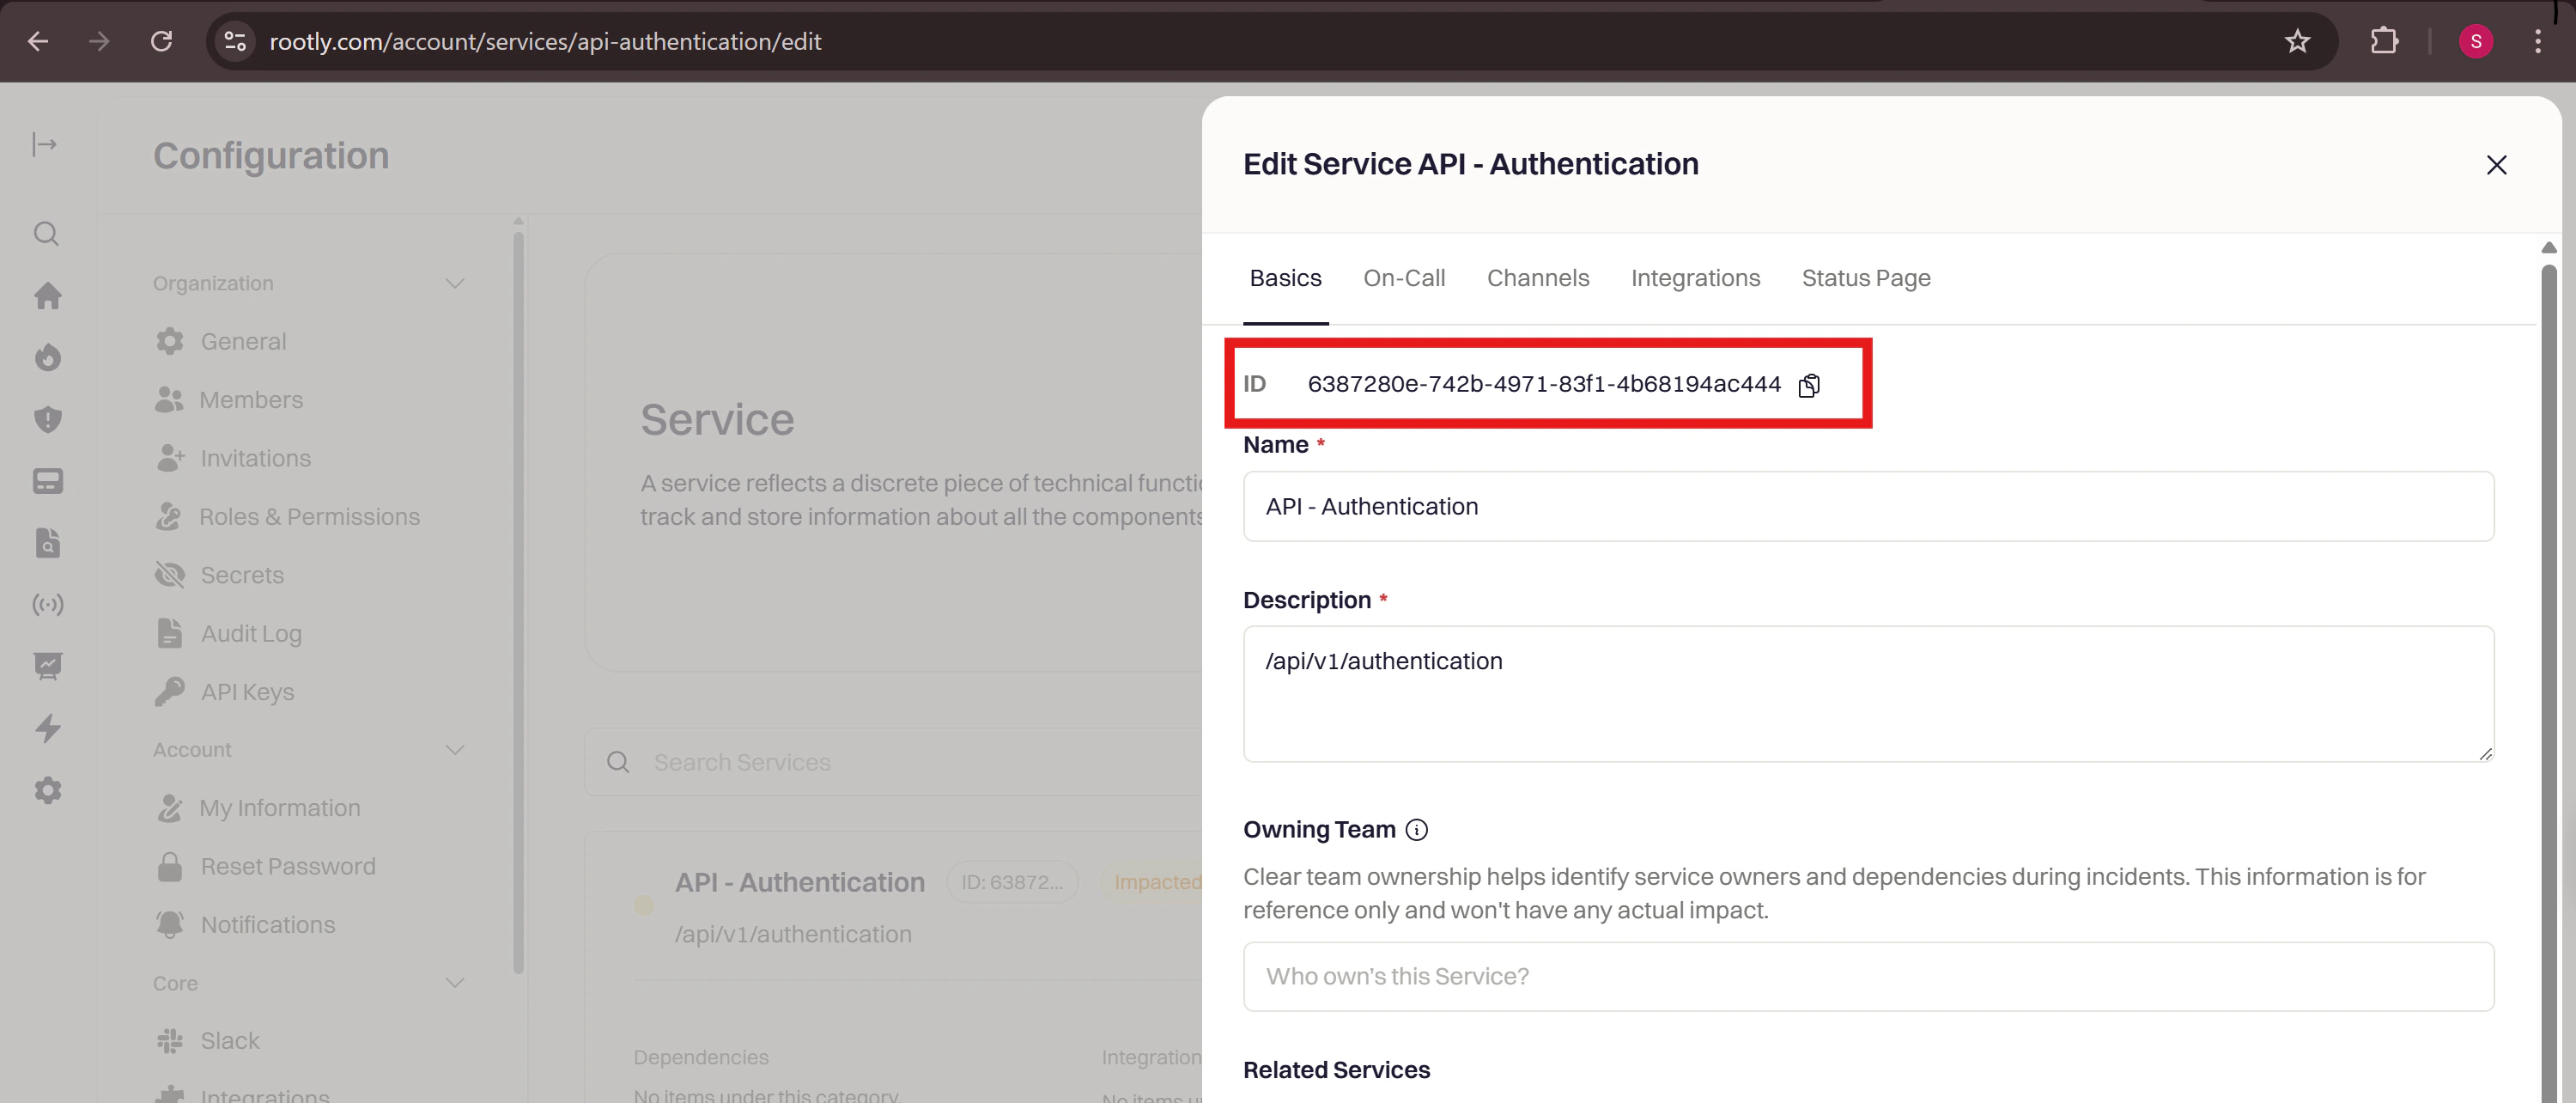Expand sidebar with arrow toggle icon

[x=45, y=145]
